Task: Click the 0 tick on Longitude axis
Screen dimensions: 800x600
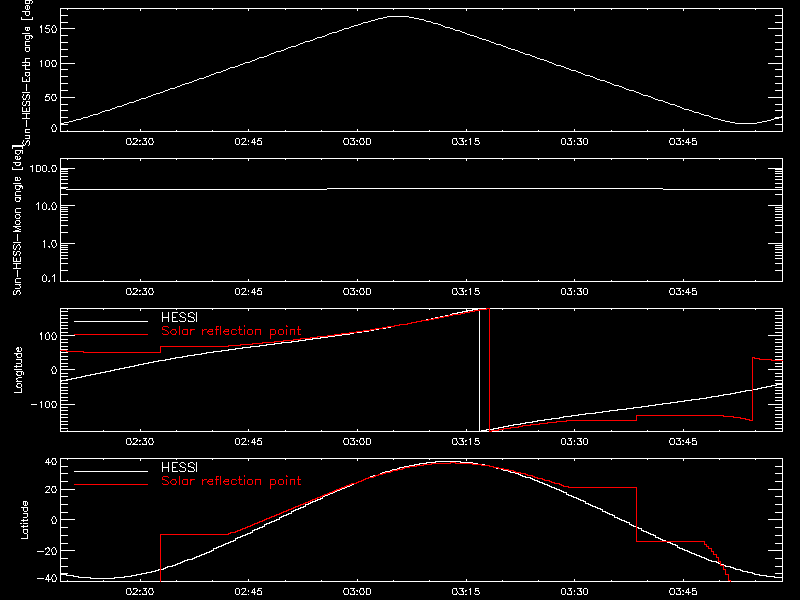Action: 54,370
